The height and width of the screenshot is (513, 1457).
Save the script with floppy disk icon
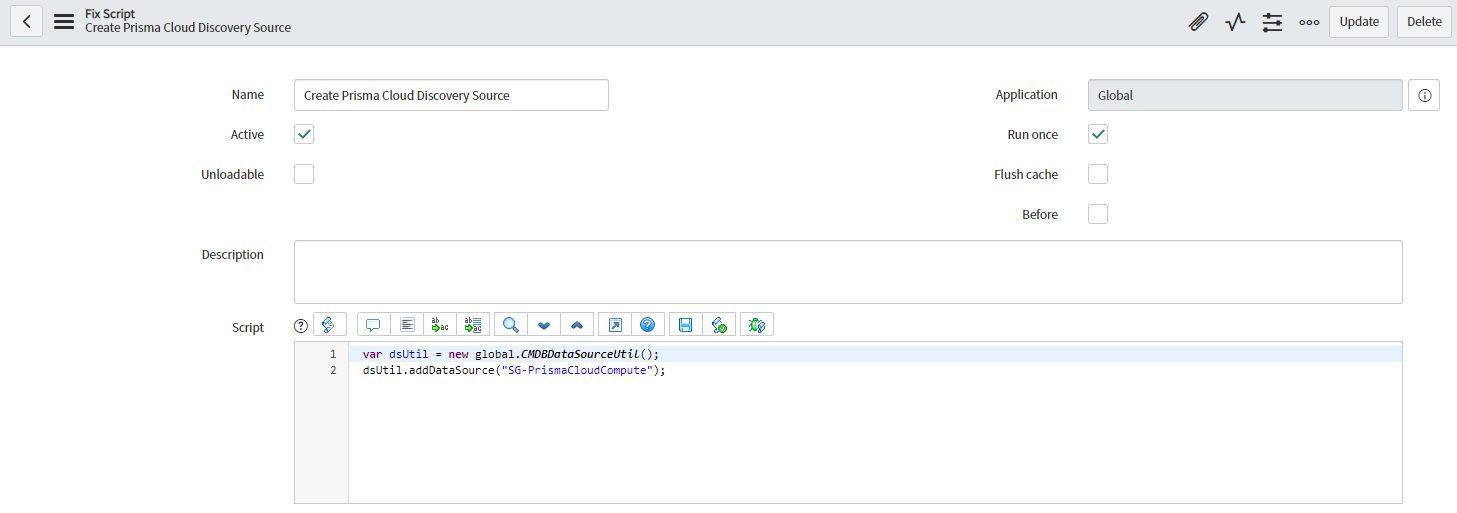coord(686,324)
